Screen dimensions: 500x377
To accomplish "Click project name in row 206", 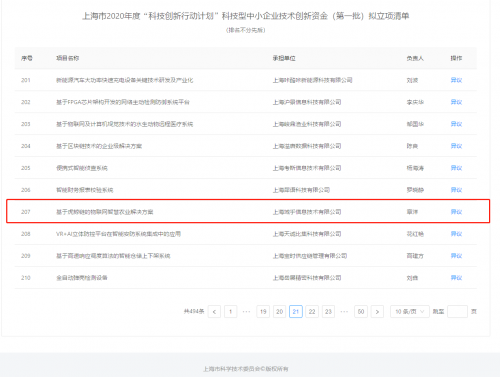I will coord(85,190).
